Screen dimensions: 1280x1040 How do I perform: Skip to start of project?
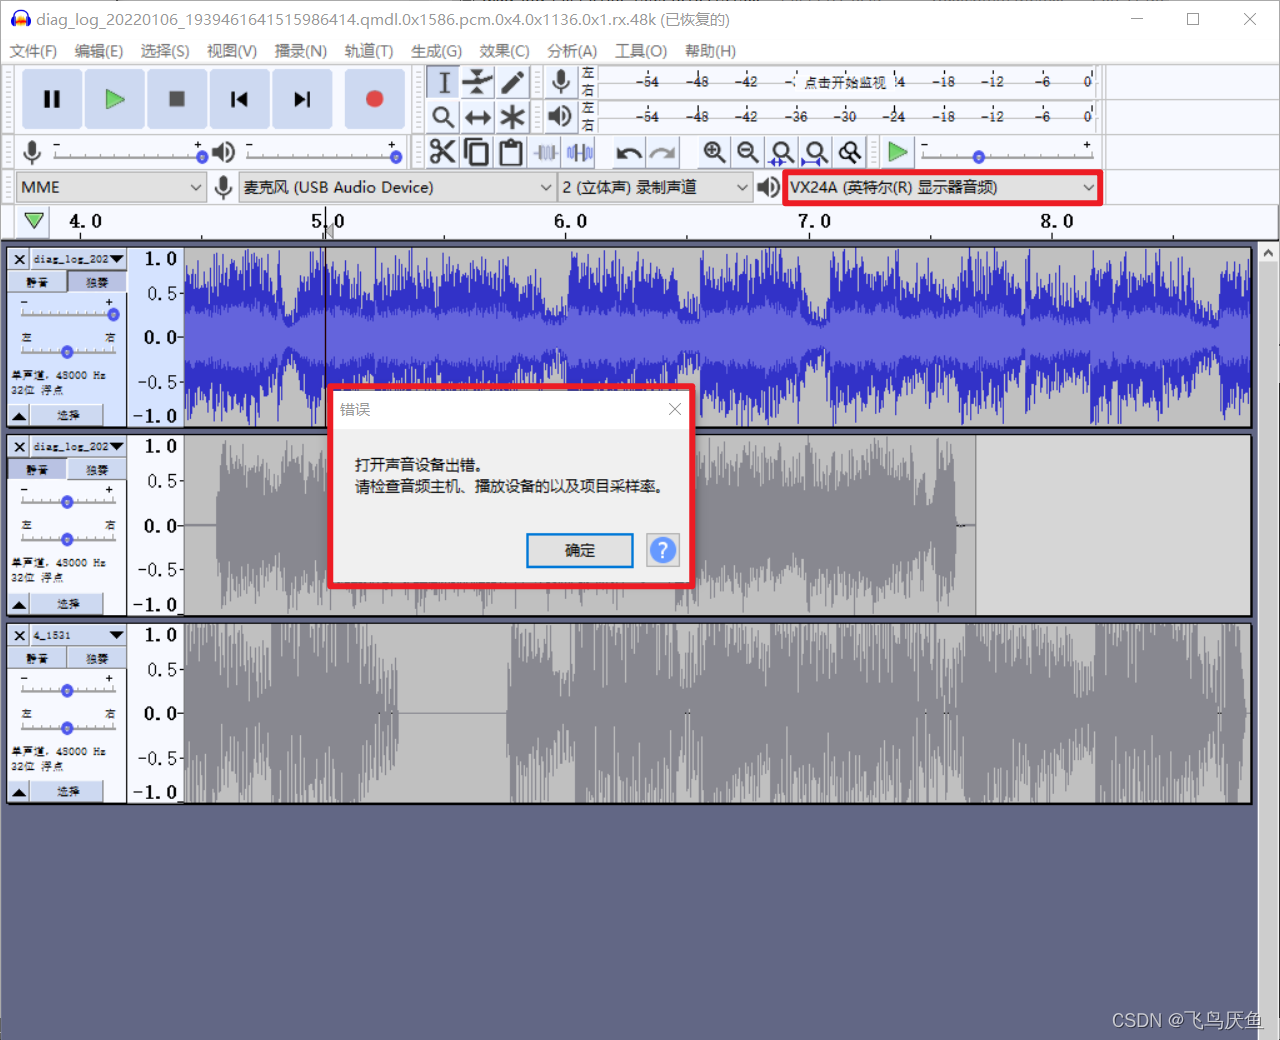[x=239, y=99]
